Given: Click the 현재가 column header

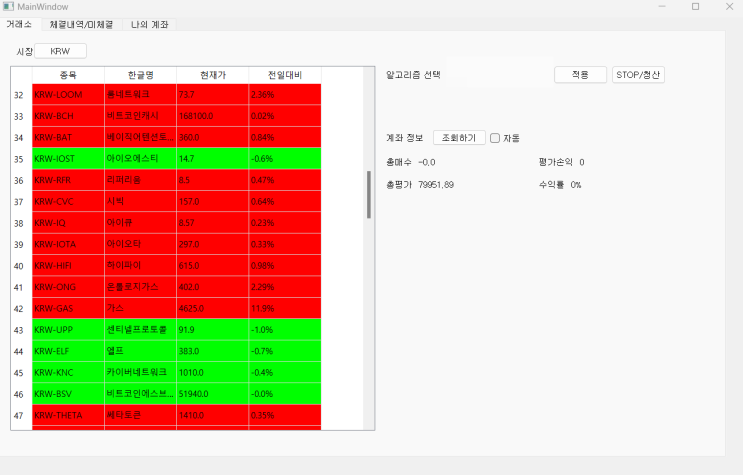Looking at the screenshot, I should 213,75.
